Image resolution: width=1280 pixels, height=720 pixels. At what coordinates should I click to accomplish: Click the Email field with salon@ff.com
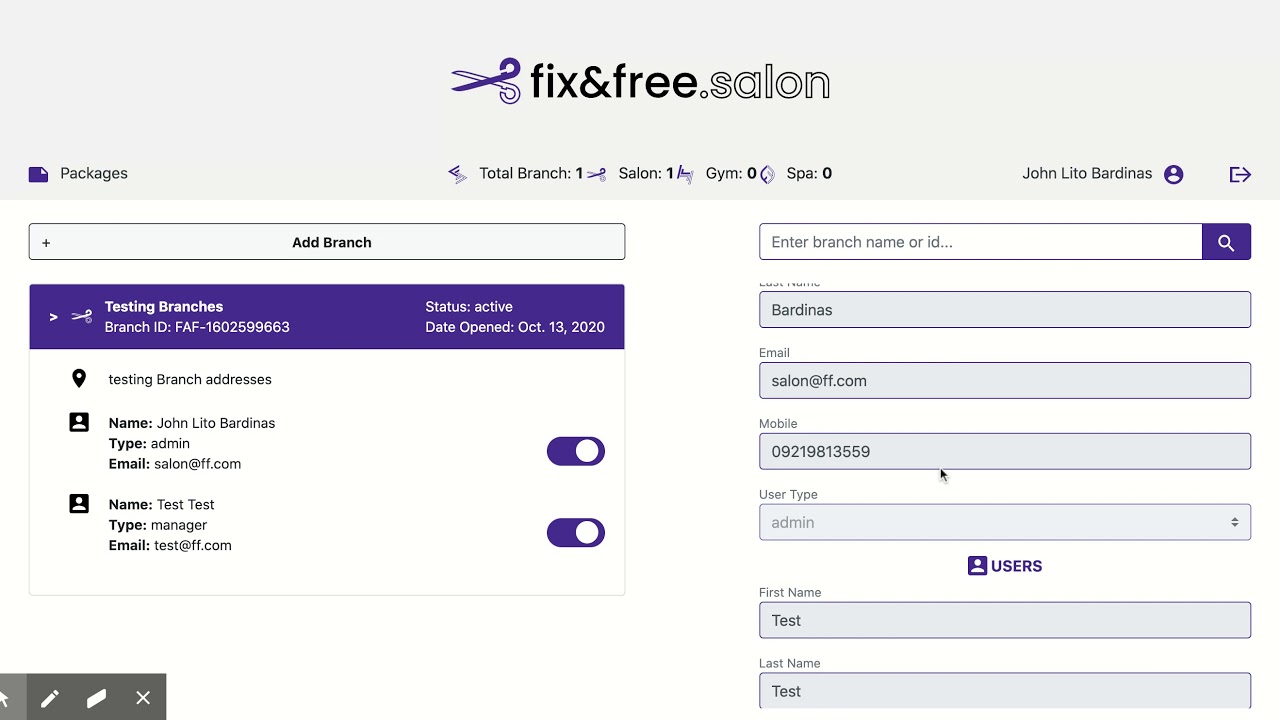pyautogui.click(x=1005, y=380)
